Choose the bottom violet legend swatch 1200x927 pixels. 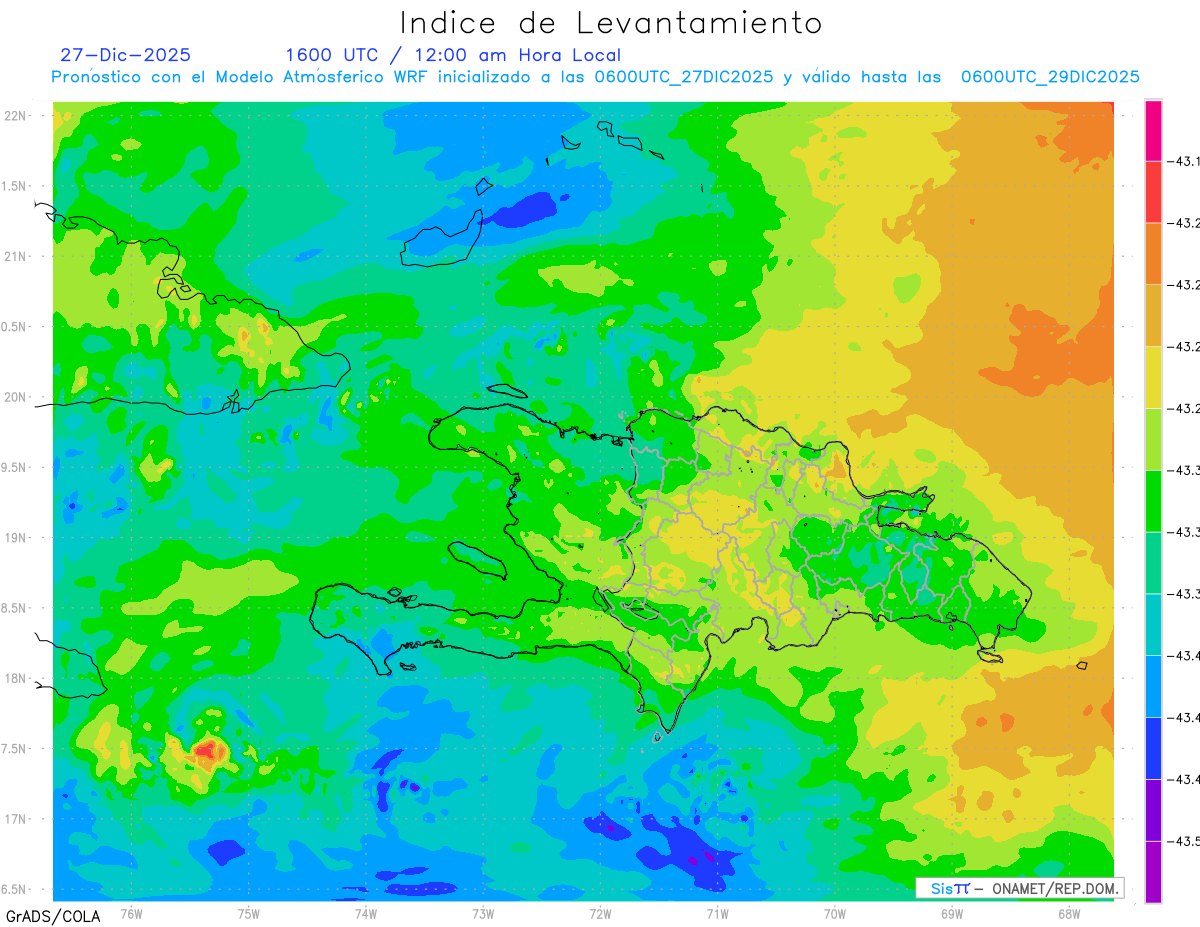tap(1153, 872)
